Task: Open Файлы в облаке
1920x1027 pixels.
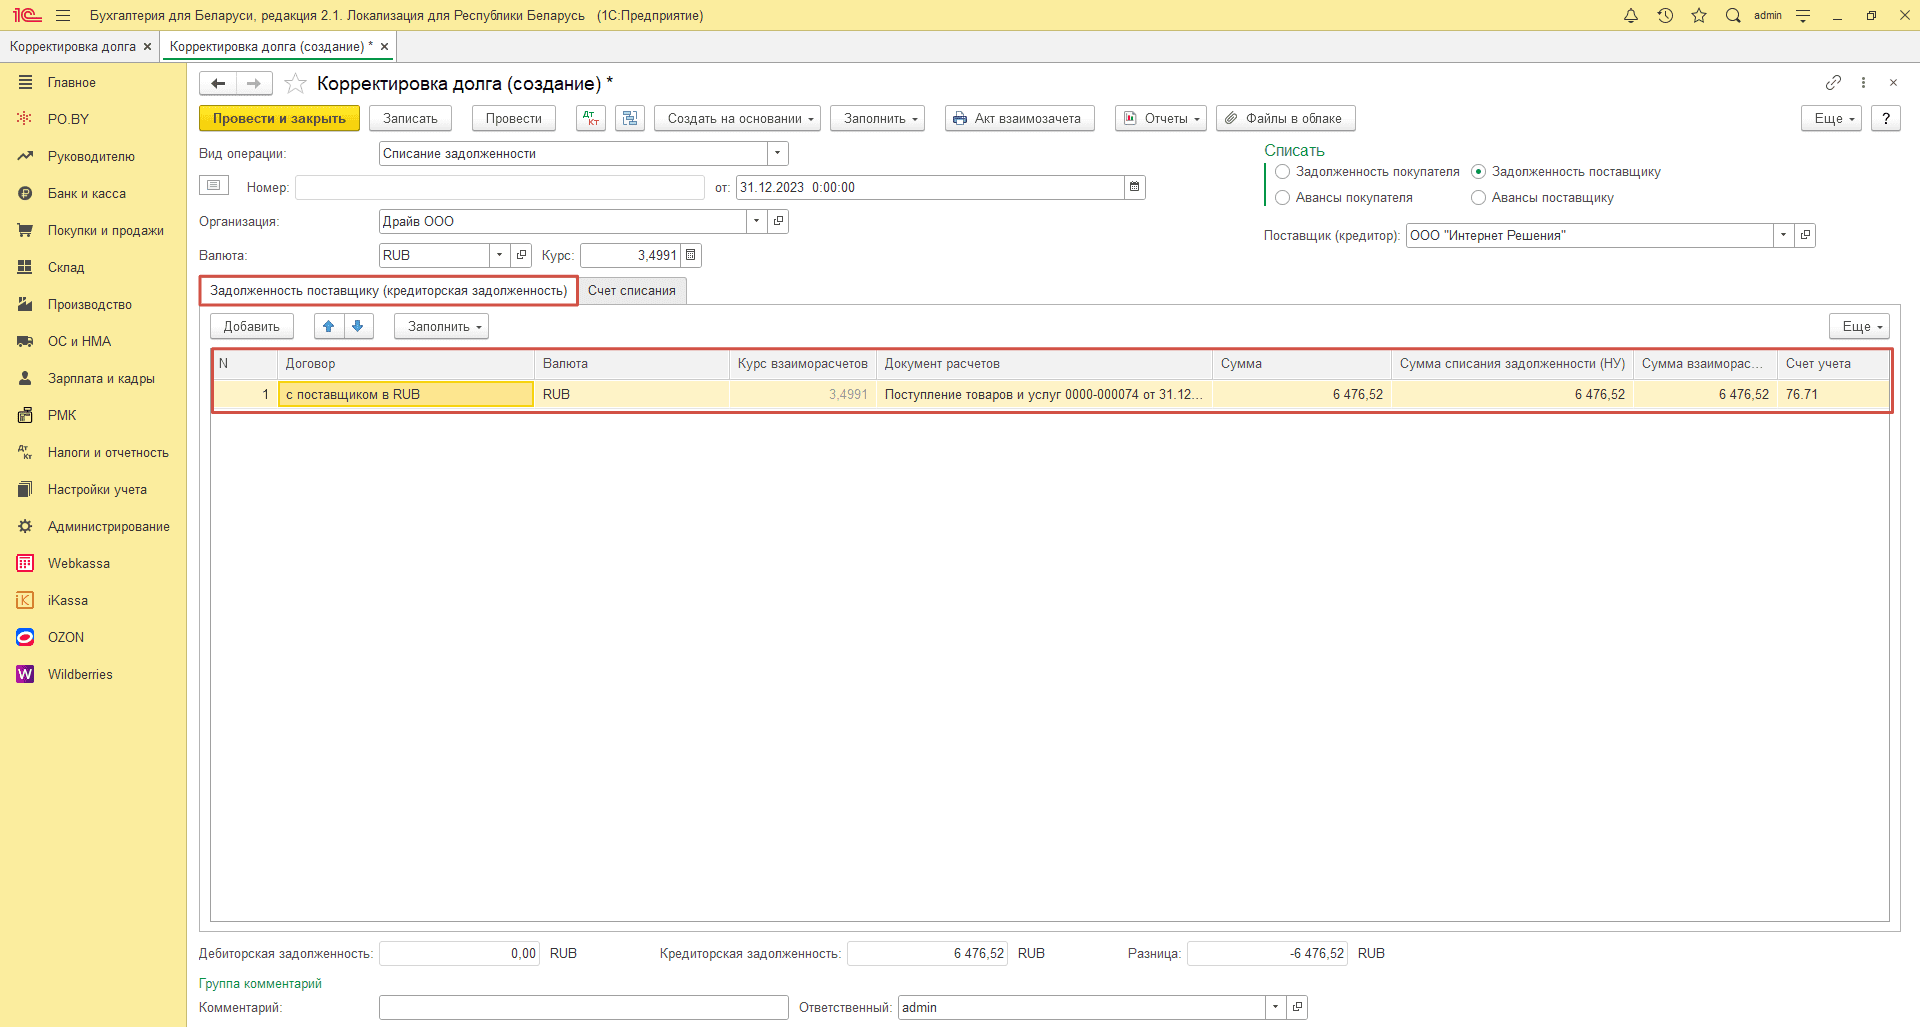Action: click(1286, 118)
